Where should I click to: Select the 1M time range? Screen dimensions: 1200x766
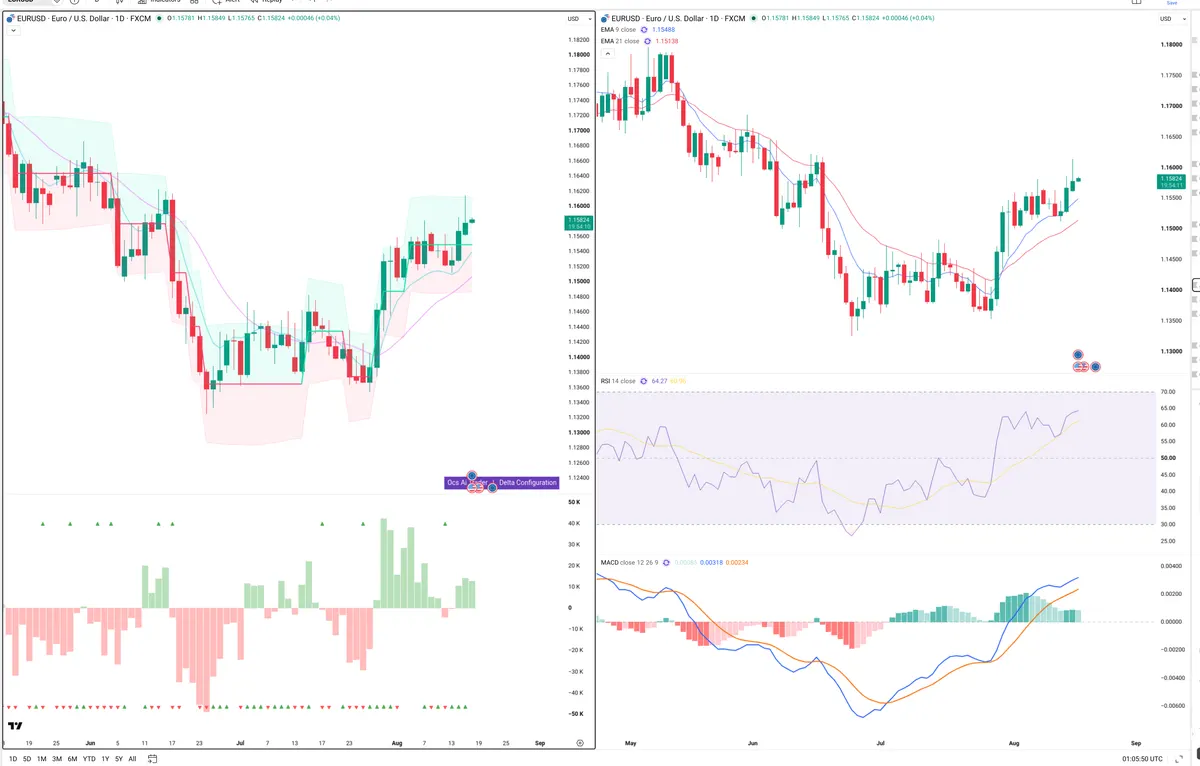tap(42, 759)
